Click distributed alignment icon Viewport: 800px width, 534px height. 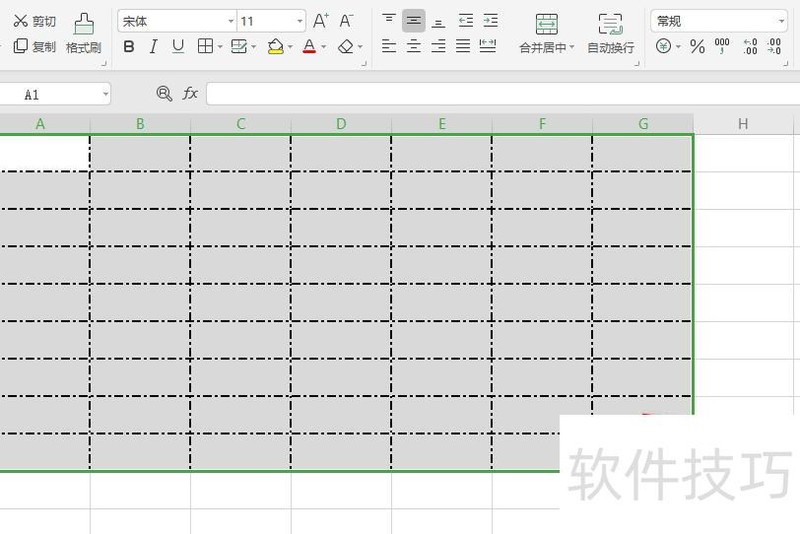[488, 46]
